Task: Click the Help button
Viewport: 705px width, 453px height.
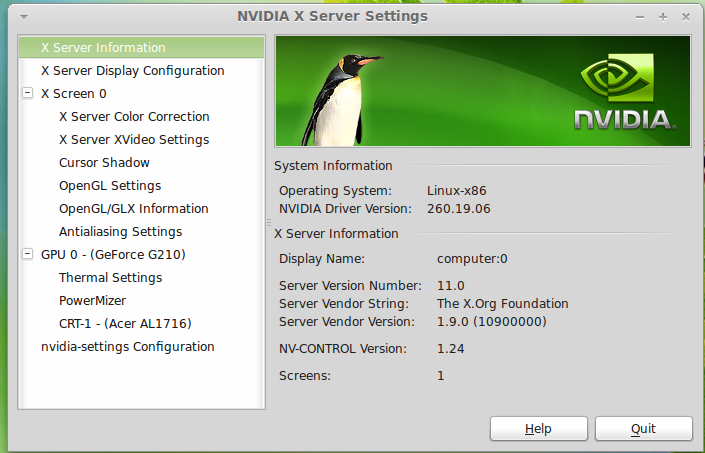Action: pos(539,429)
